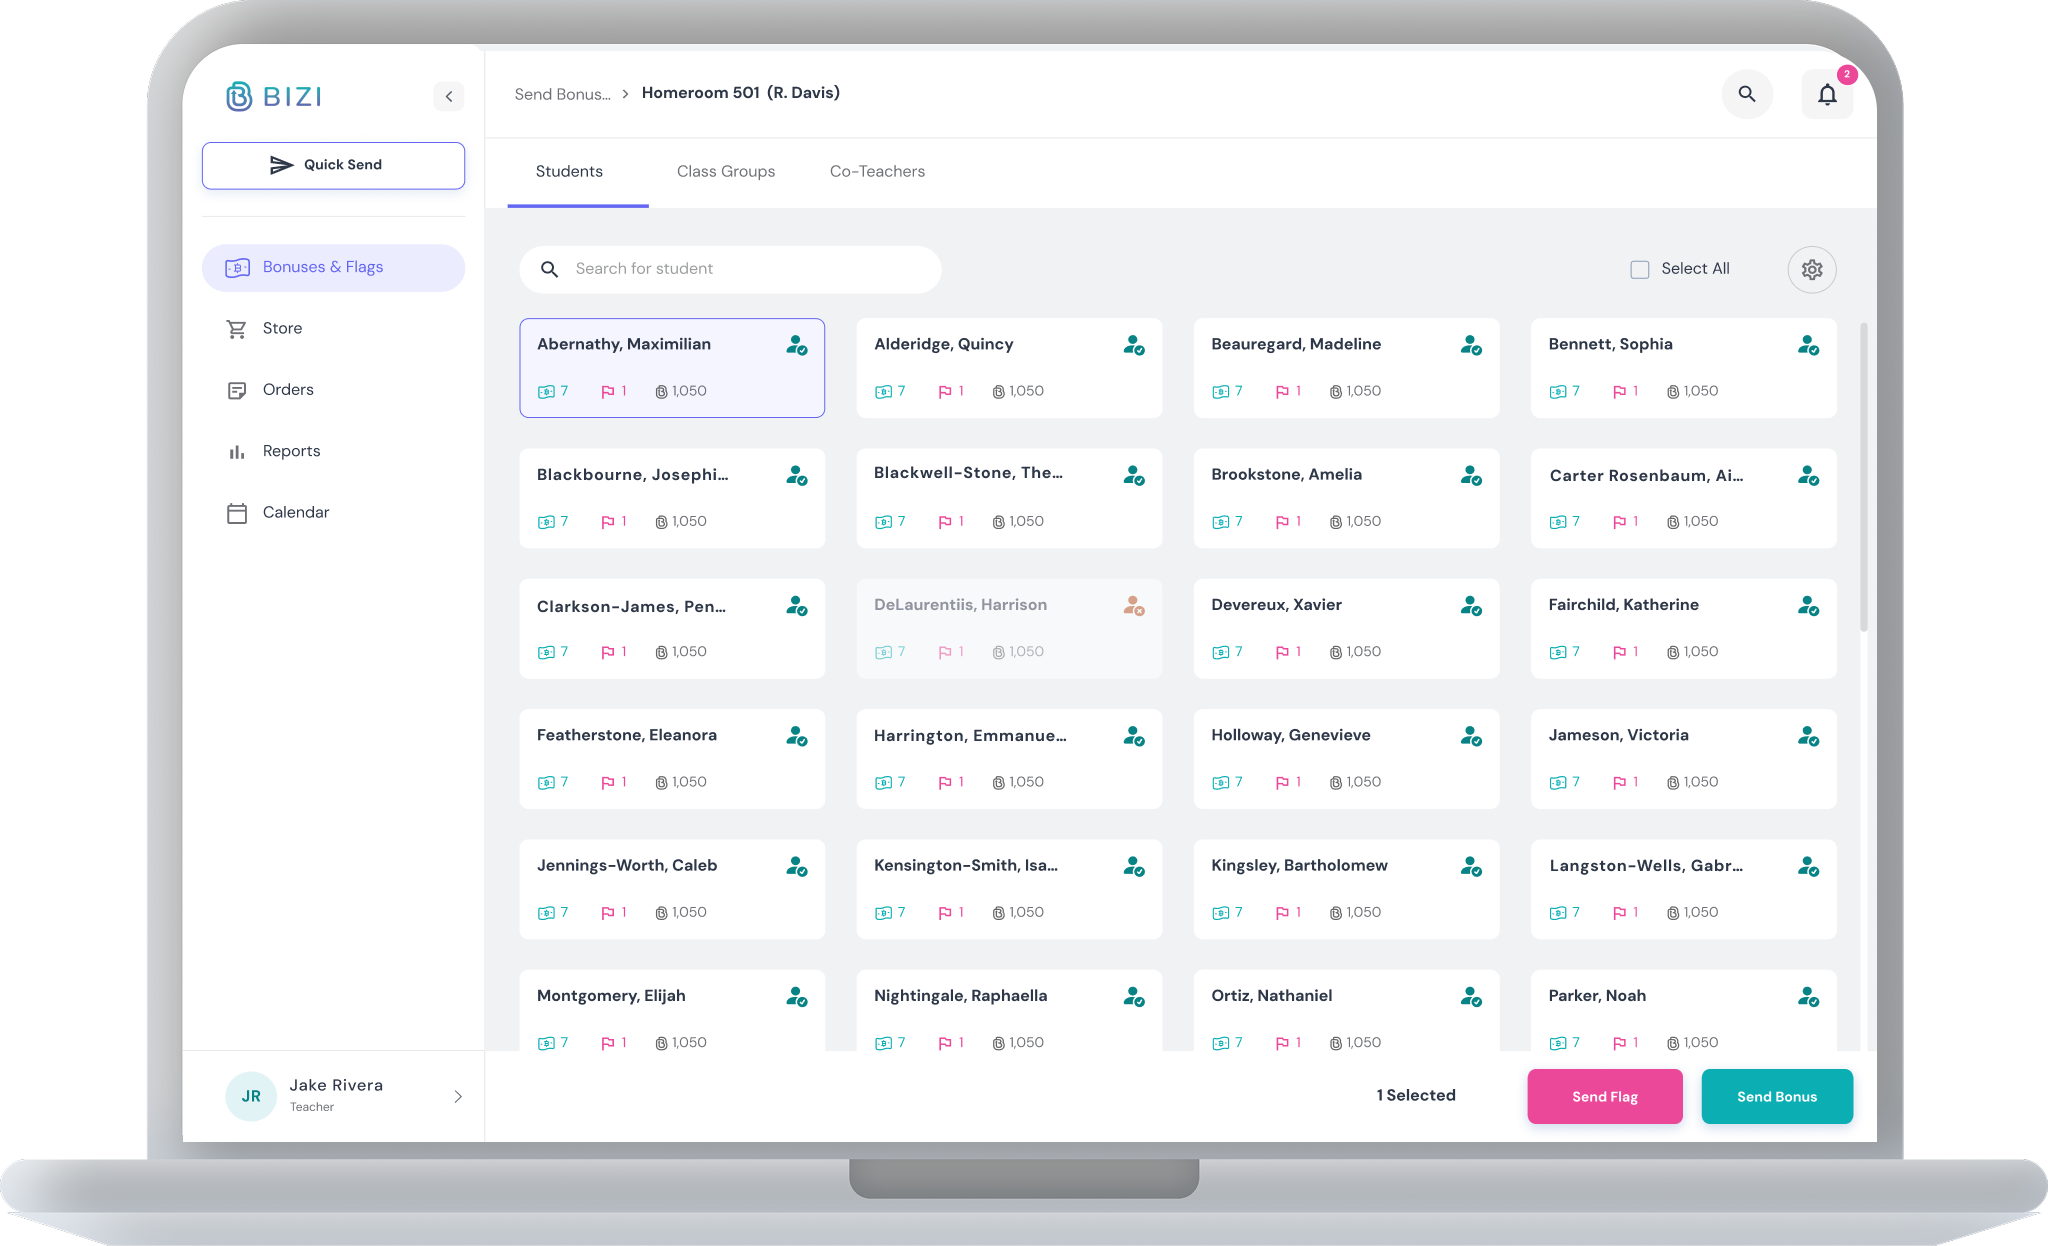Open Orders from the sidebar
2048x1246 pixels.
288,390
